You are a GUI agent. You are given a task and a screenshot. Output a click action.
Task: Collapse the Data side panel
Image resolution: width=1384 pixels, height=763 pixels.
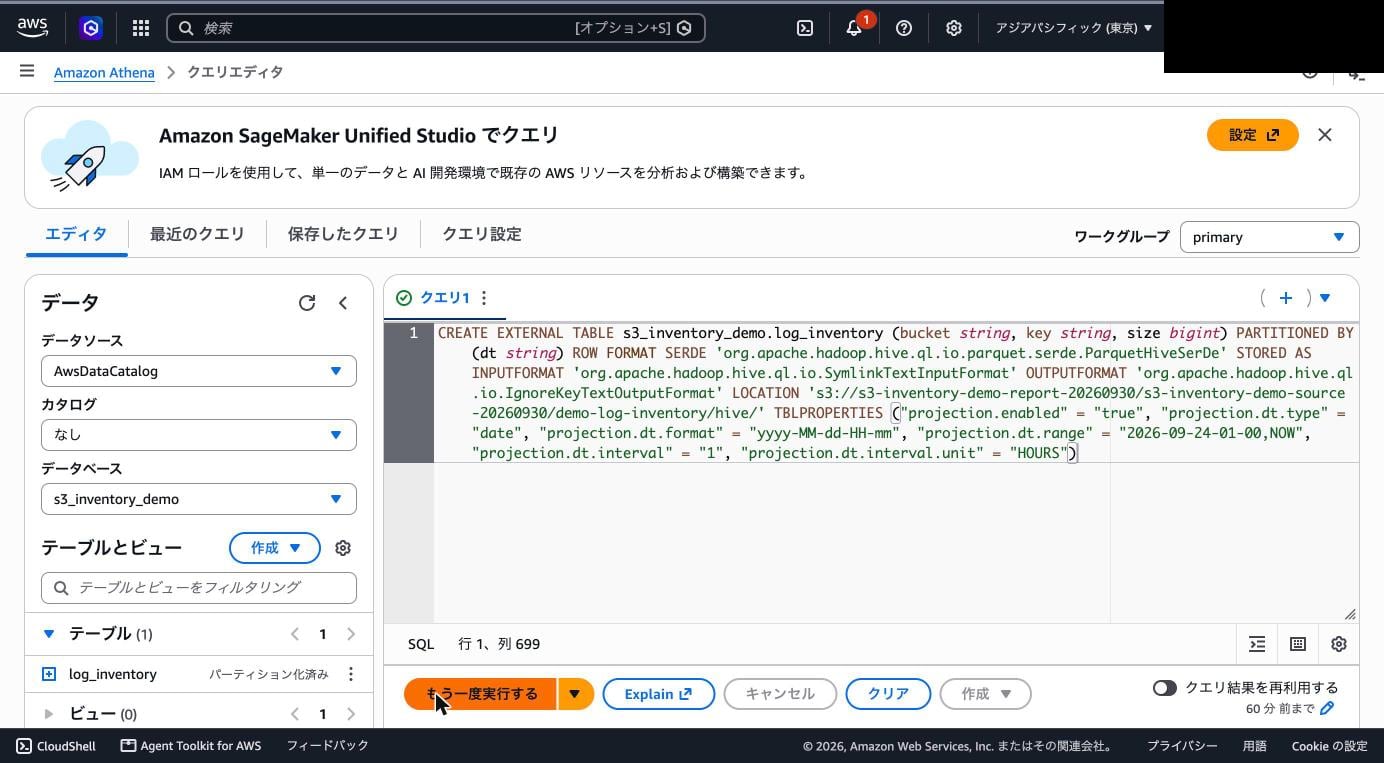pos(343,303)
